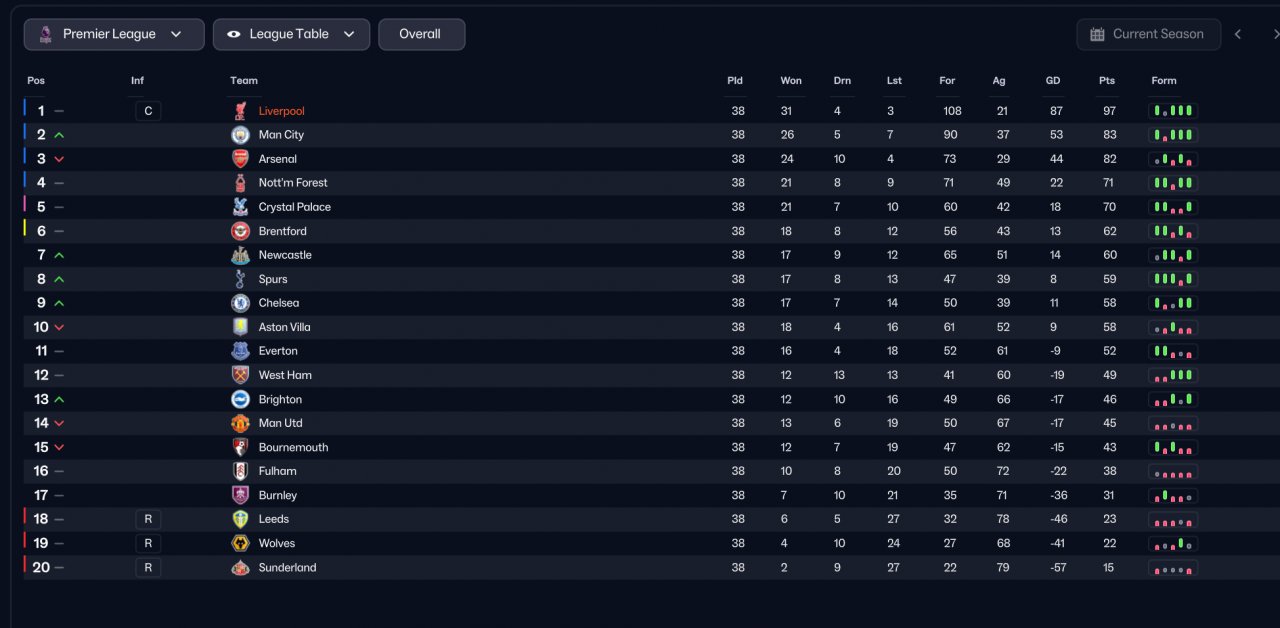
Task: Click Arsenal's down position change arrow
Action: click(x=59, y=159)
